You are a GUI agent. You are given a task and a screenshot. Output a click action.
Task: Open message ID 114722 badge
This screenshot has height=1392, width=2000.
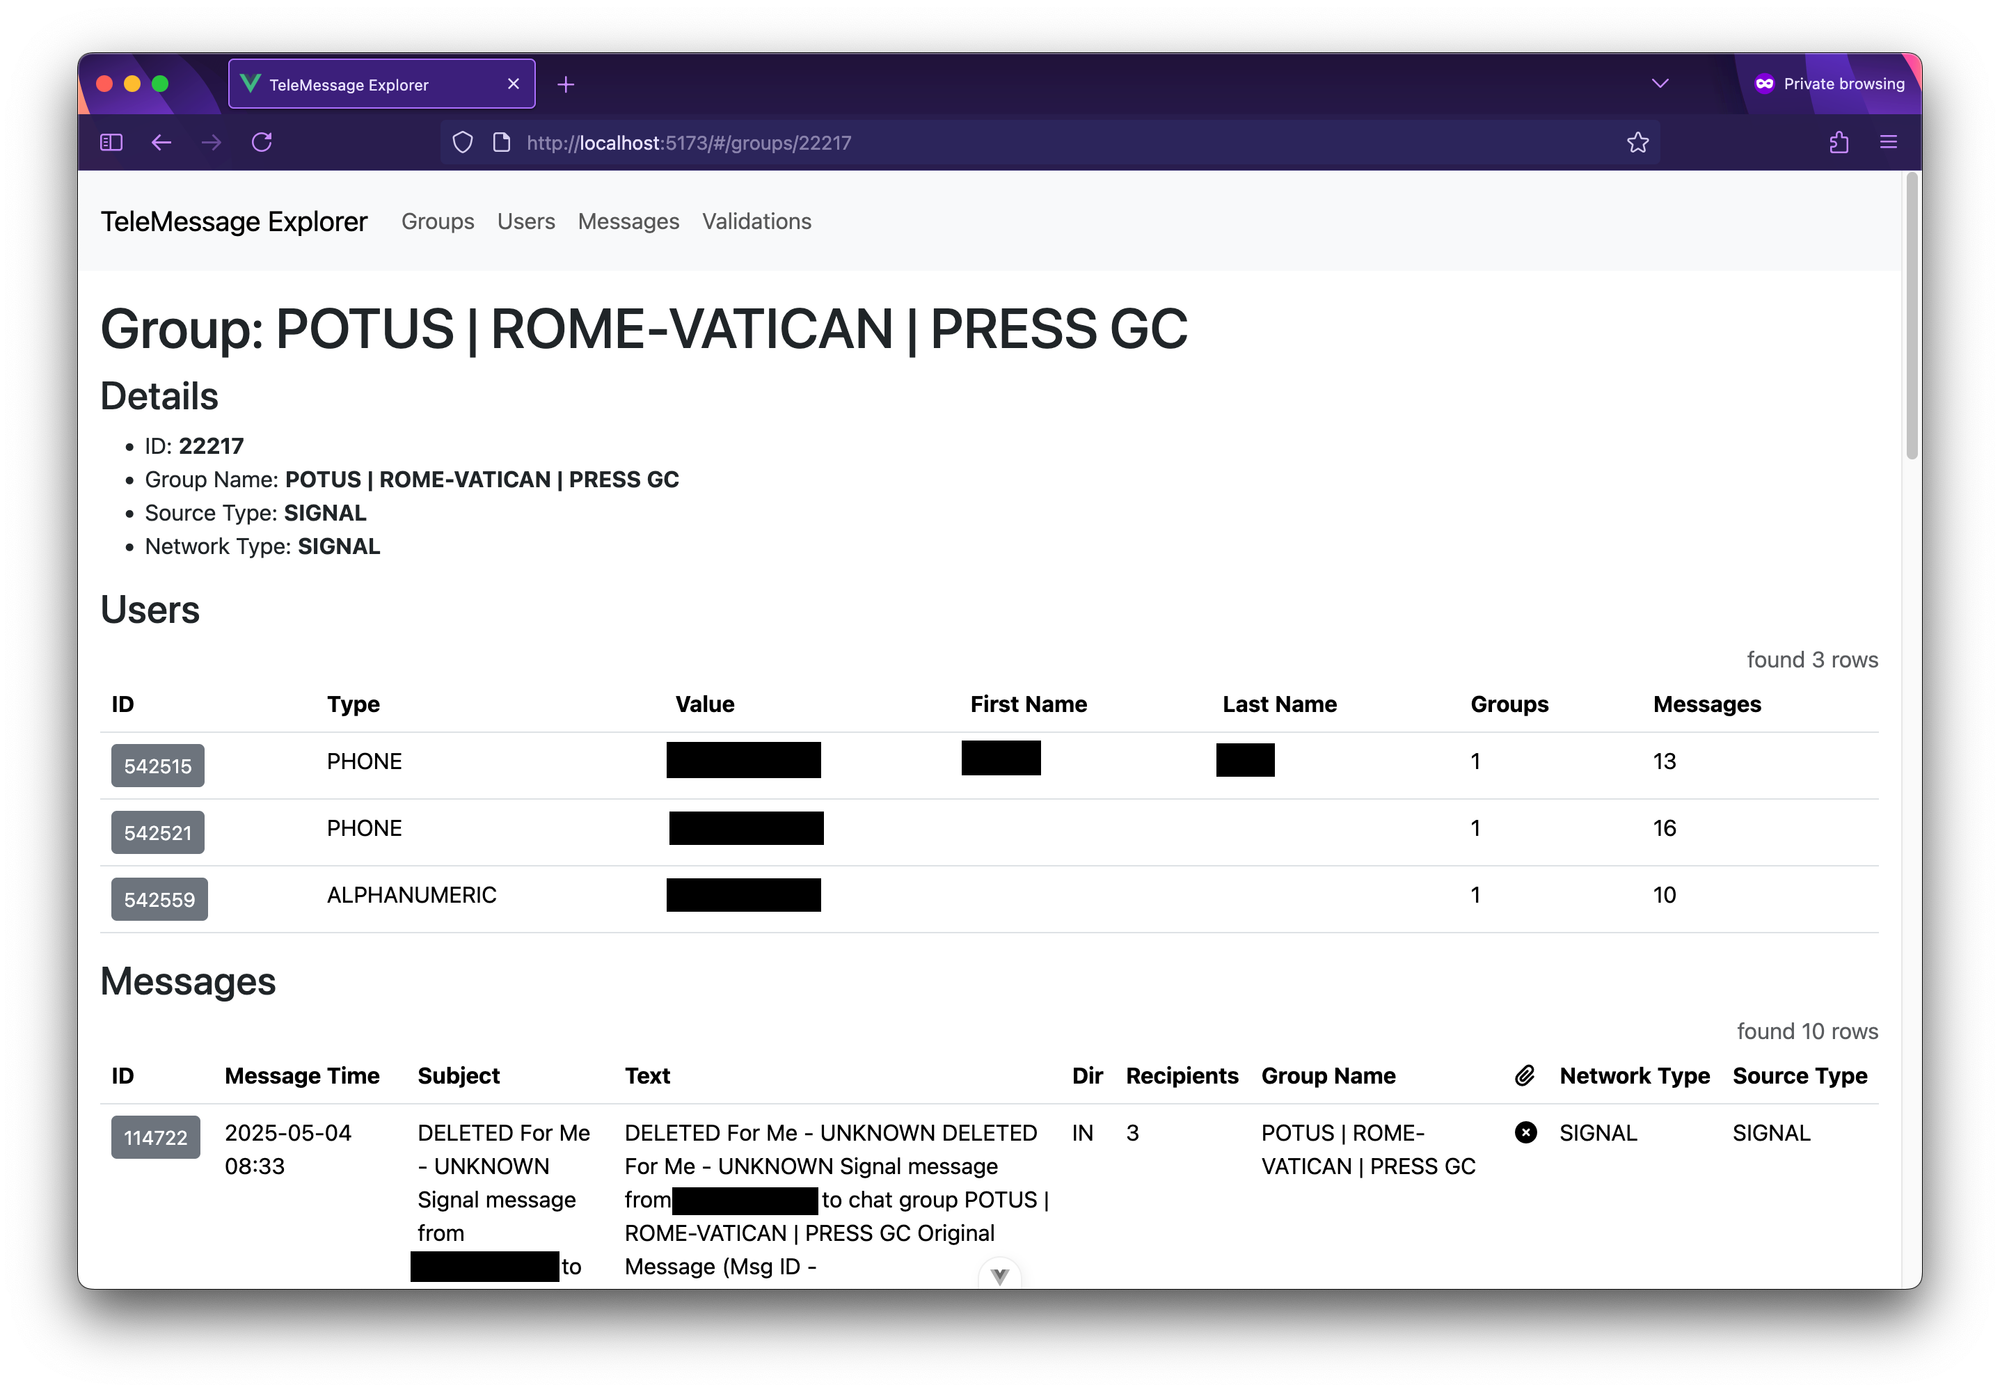tap(155, 1137)
